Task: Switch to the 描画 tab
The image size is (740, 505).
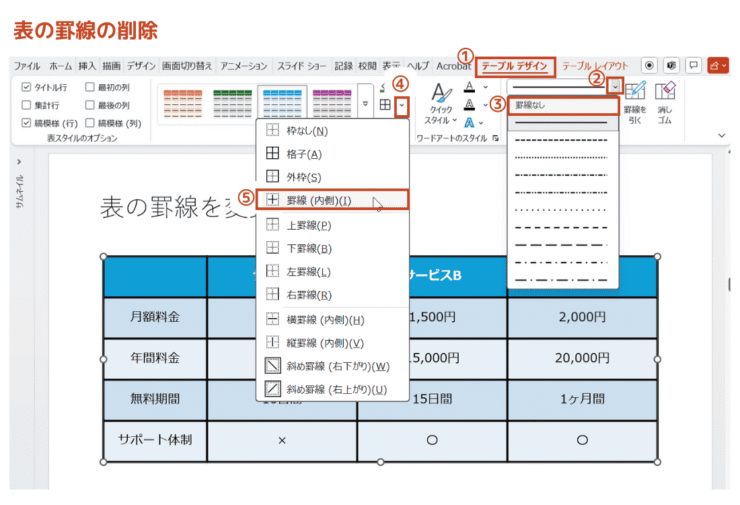Action: (111, 66)
